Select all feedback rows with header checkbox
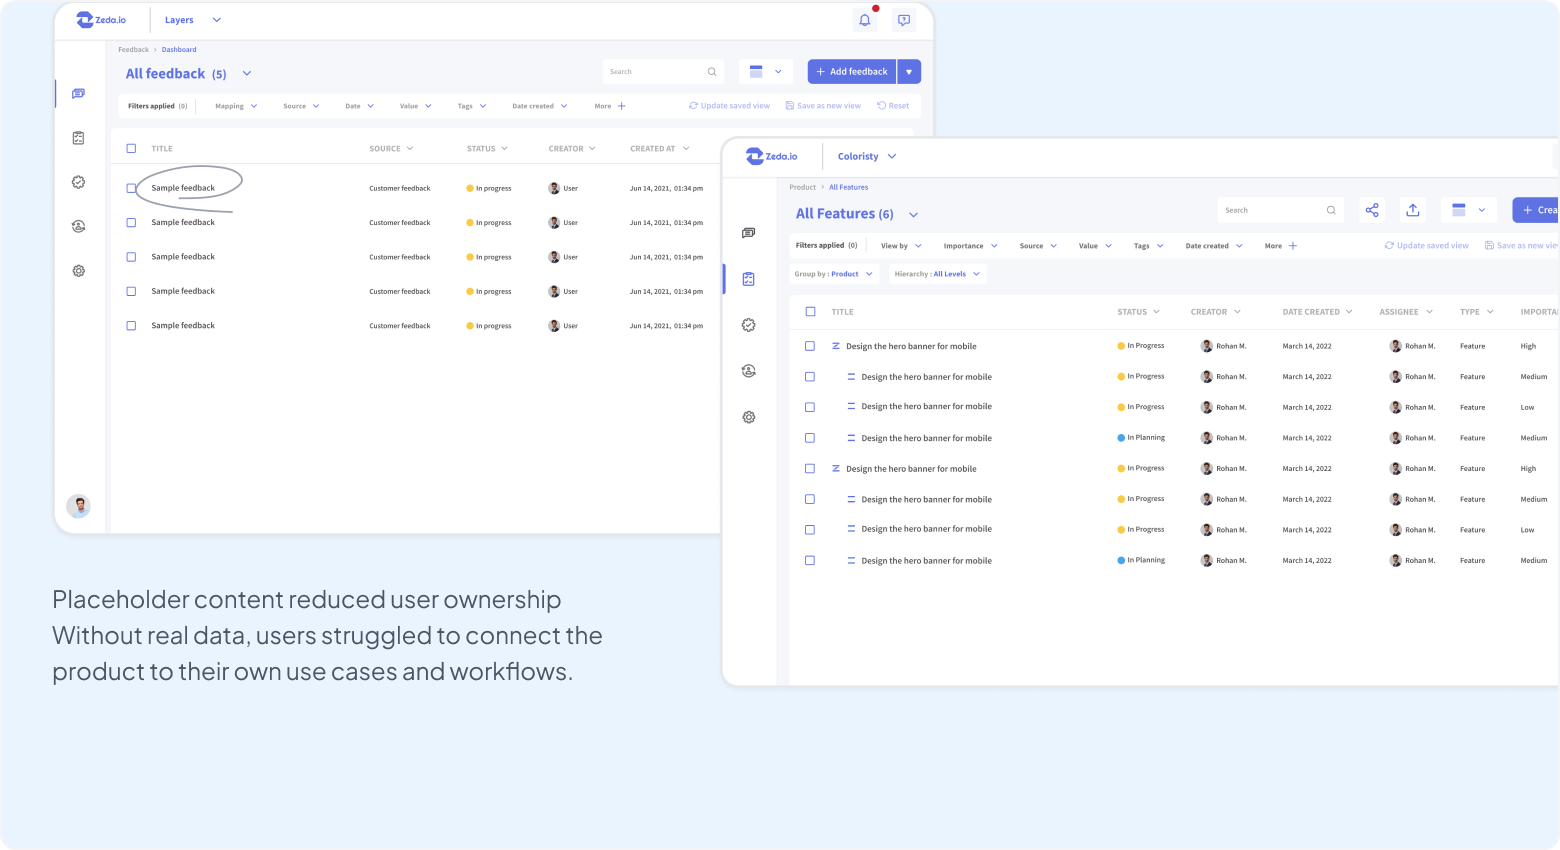Image resolution: width=1560 pixels, height=850 pixels. click(x=131, y=148)
